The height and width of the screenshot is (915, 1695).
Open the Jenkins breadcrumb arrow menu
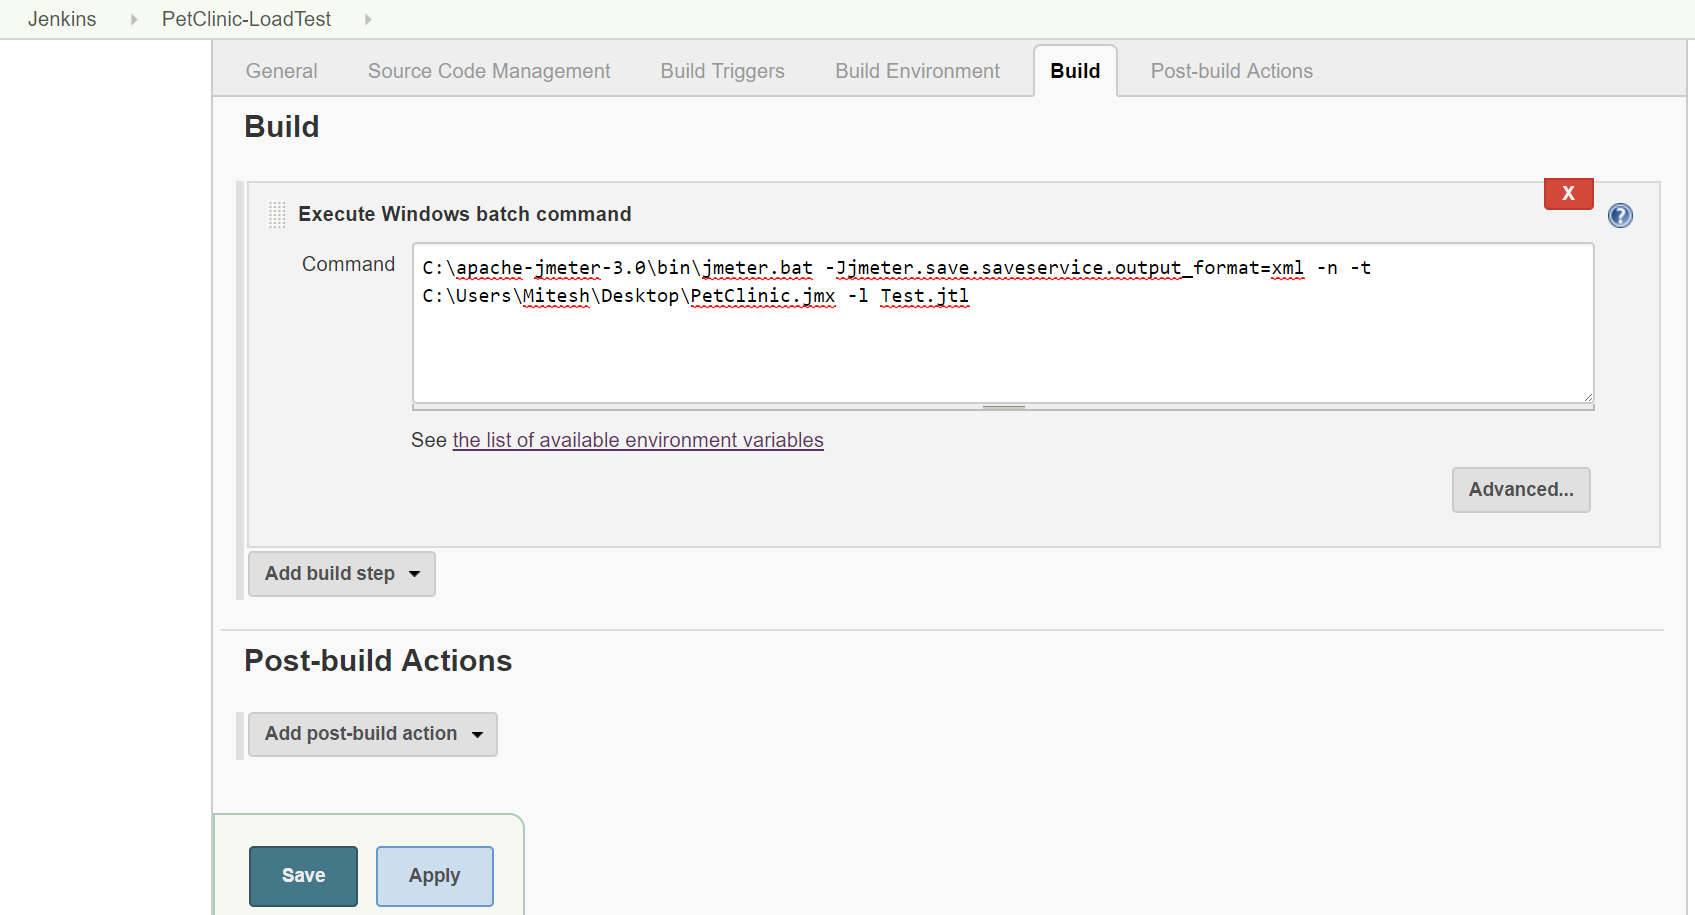click(x=134, y=19)
